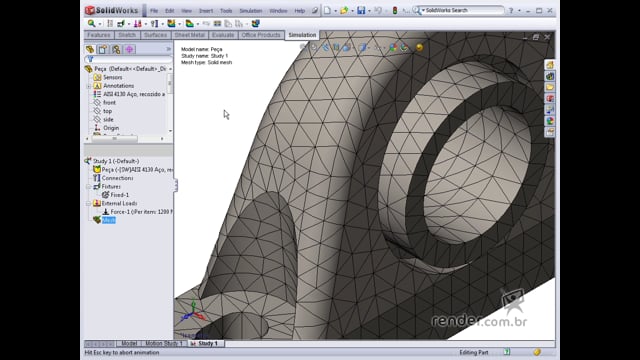The height and width of the screenshot is (360, 640).
Task: Click the Study Advisor magnifier icon
Action: point(91,24)
